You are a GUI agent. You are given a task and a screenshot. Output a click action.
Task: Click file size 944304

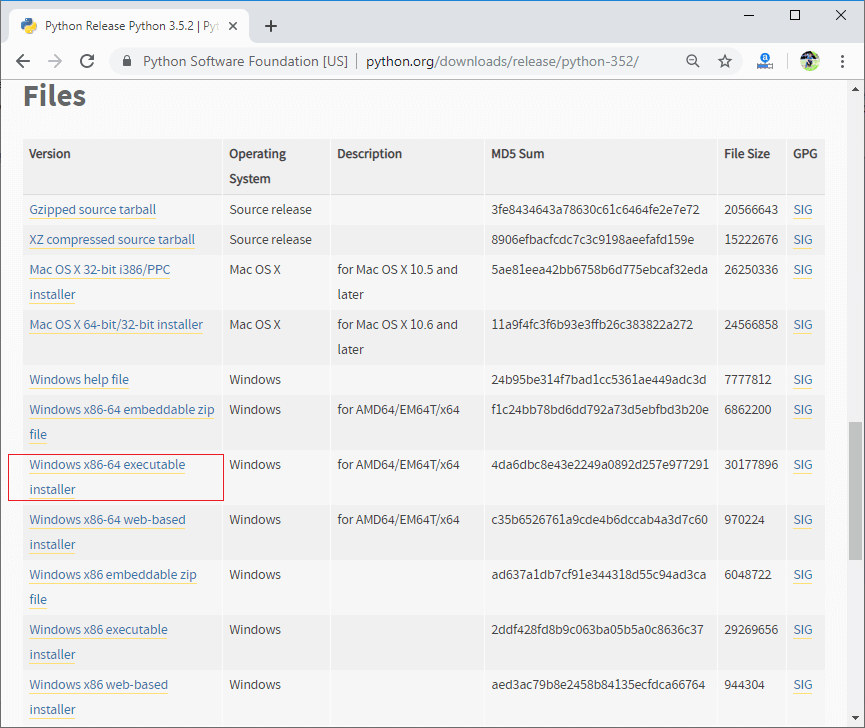pos(744,684)
